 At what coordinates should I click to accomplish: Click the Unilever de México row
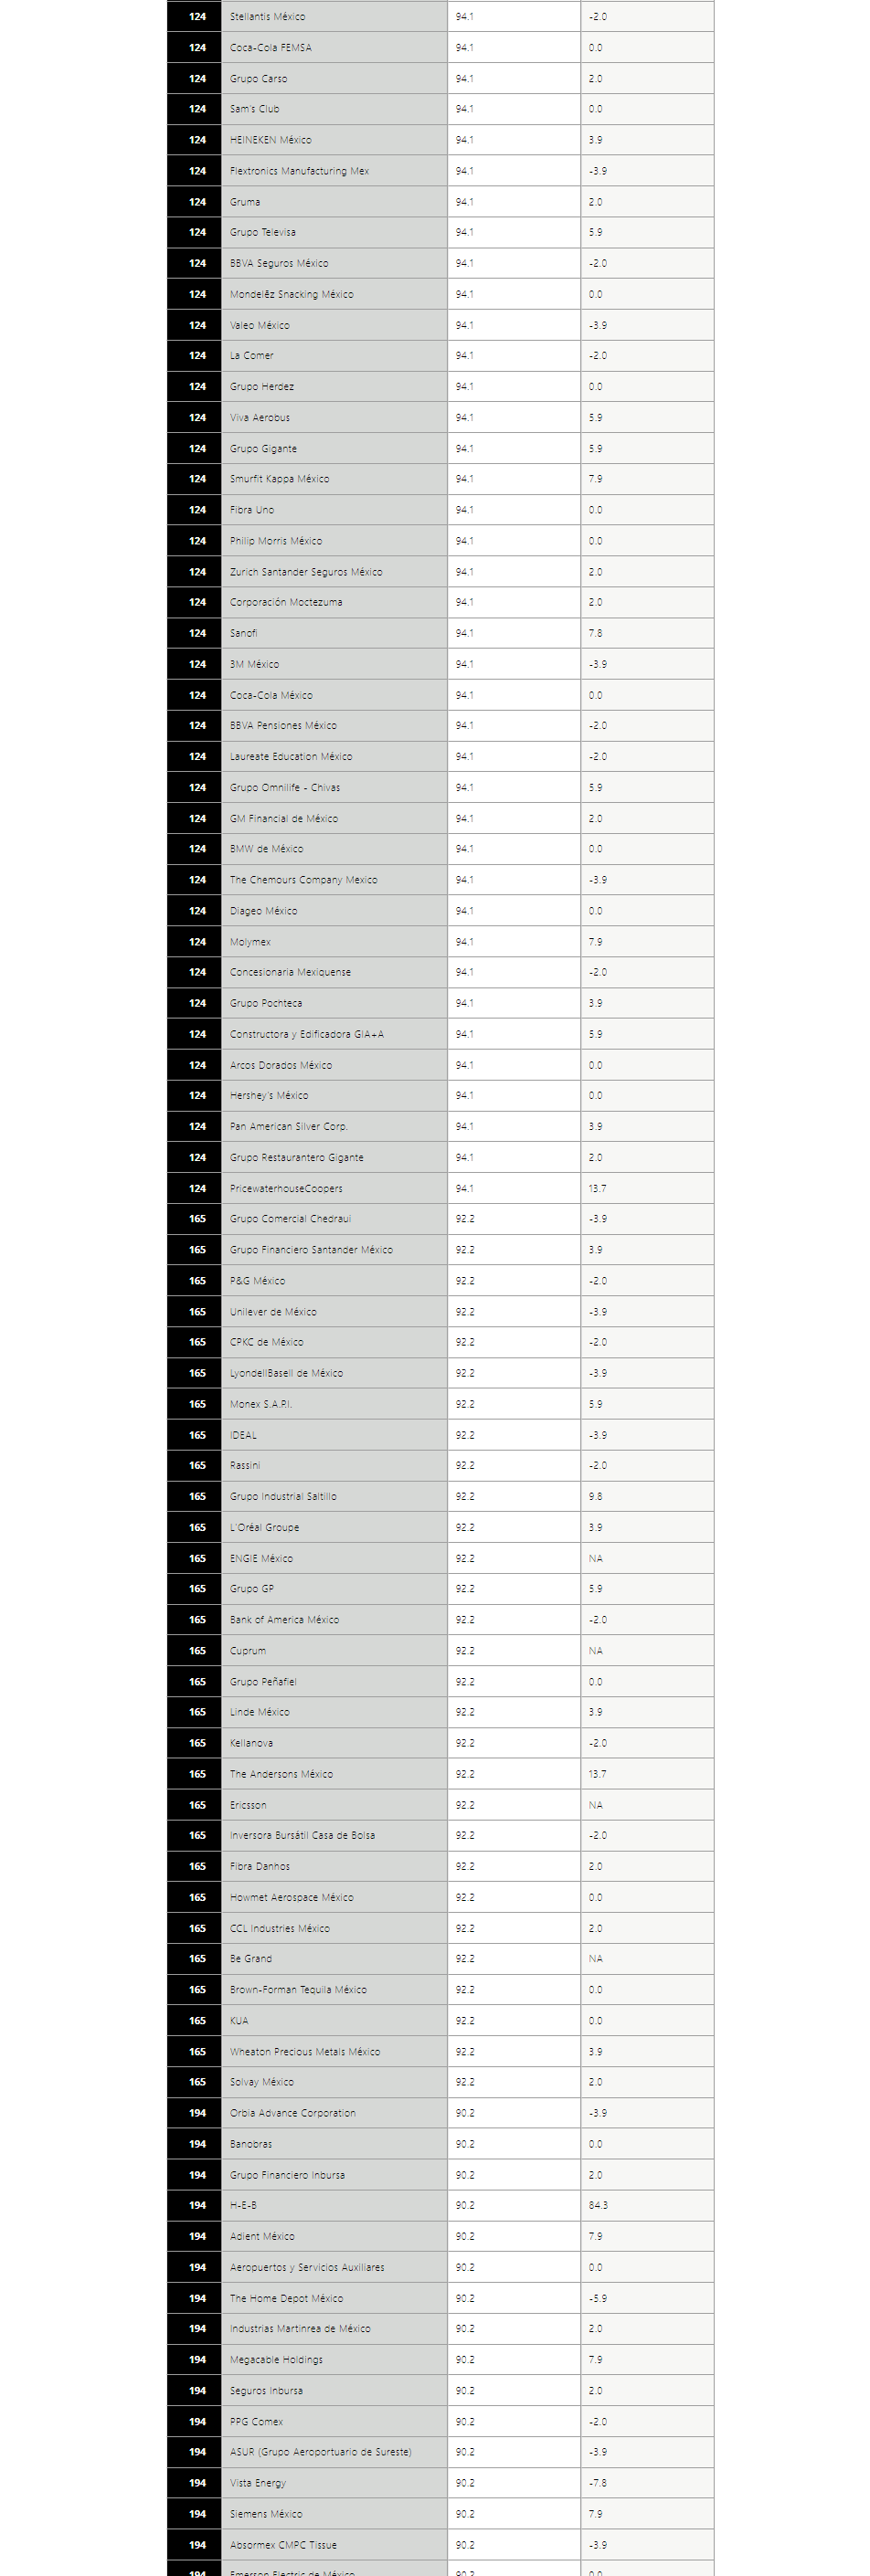[441, 1312]
